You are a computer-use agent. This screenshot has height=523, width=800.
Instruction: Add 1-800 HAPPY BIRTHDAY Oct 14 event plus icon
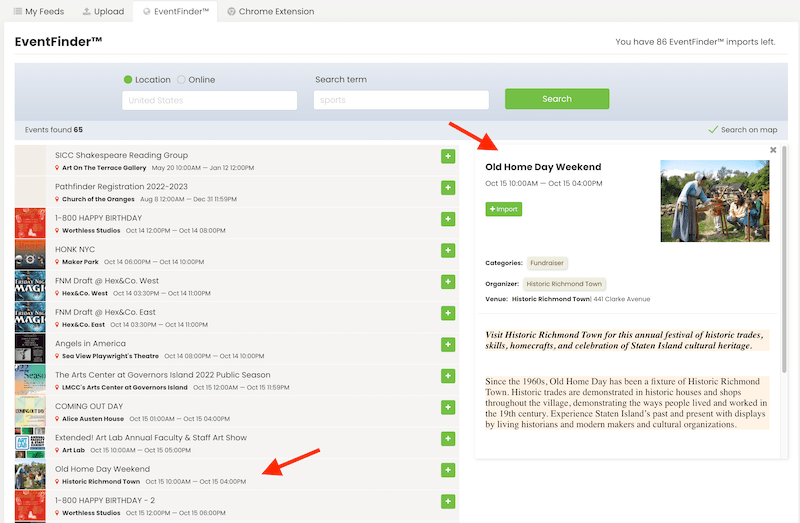(448, 219)
